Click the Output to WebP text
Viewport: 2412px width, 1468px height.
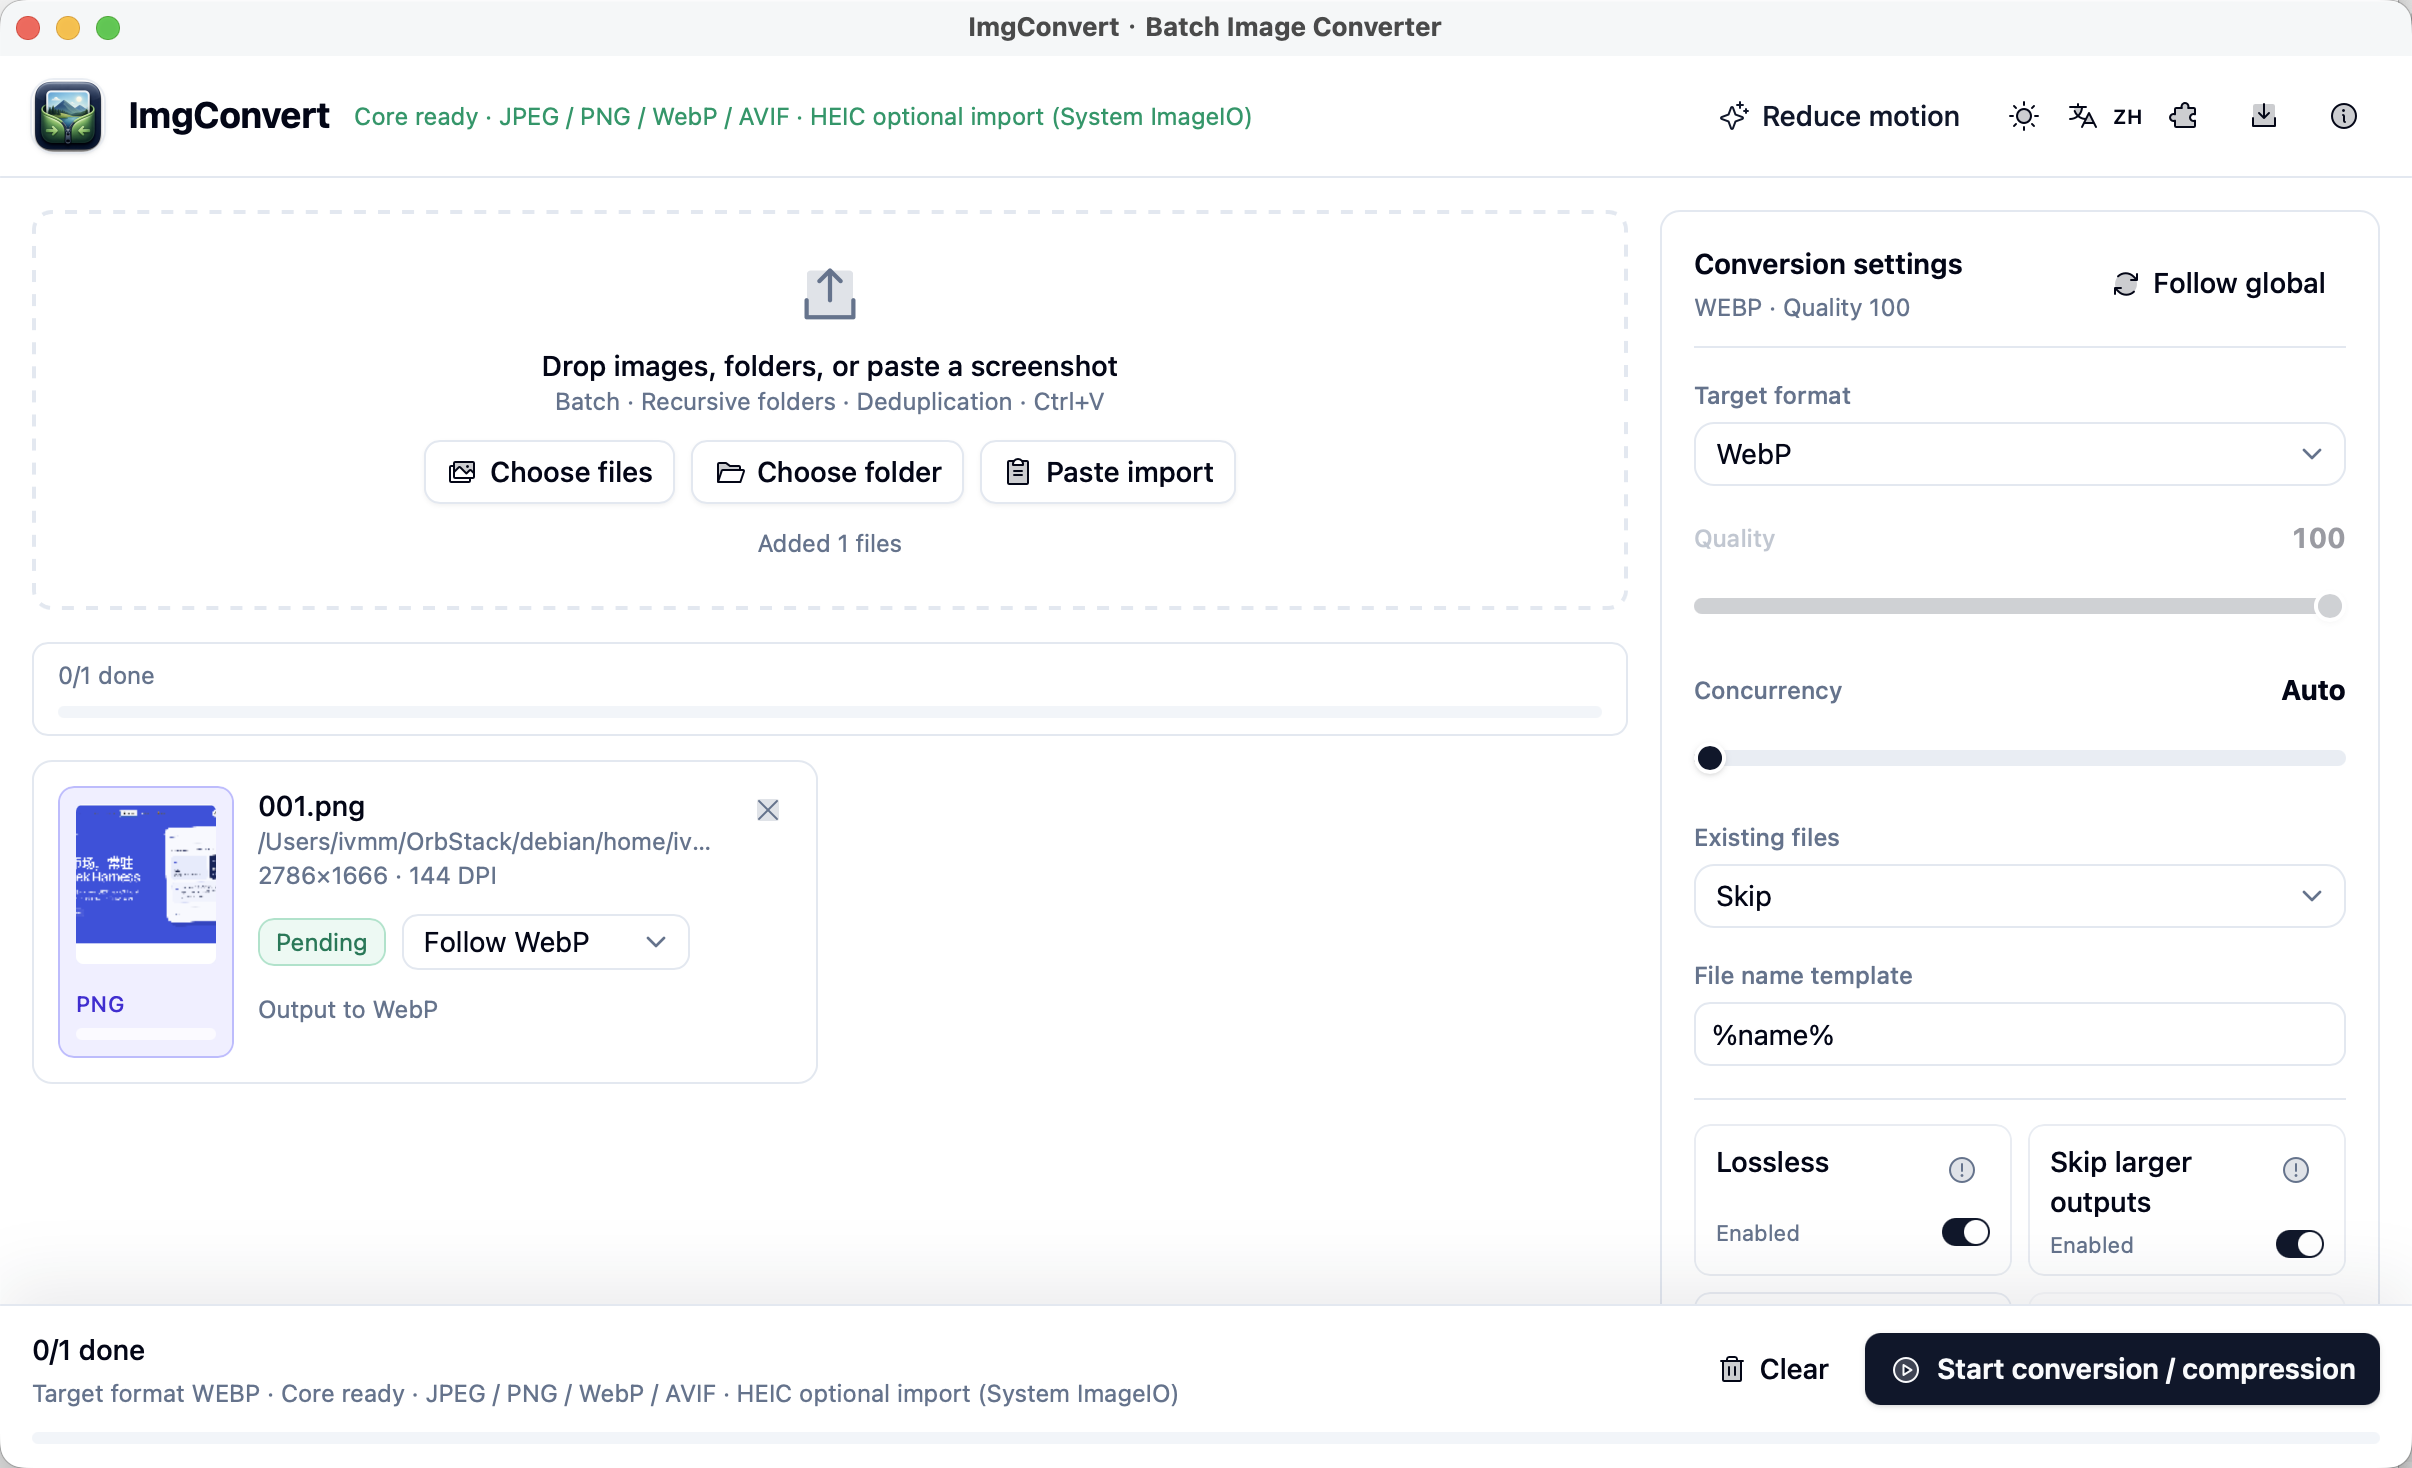pyautogui.click(x=348, y=1010)
